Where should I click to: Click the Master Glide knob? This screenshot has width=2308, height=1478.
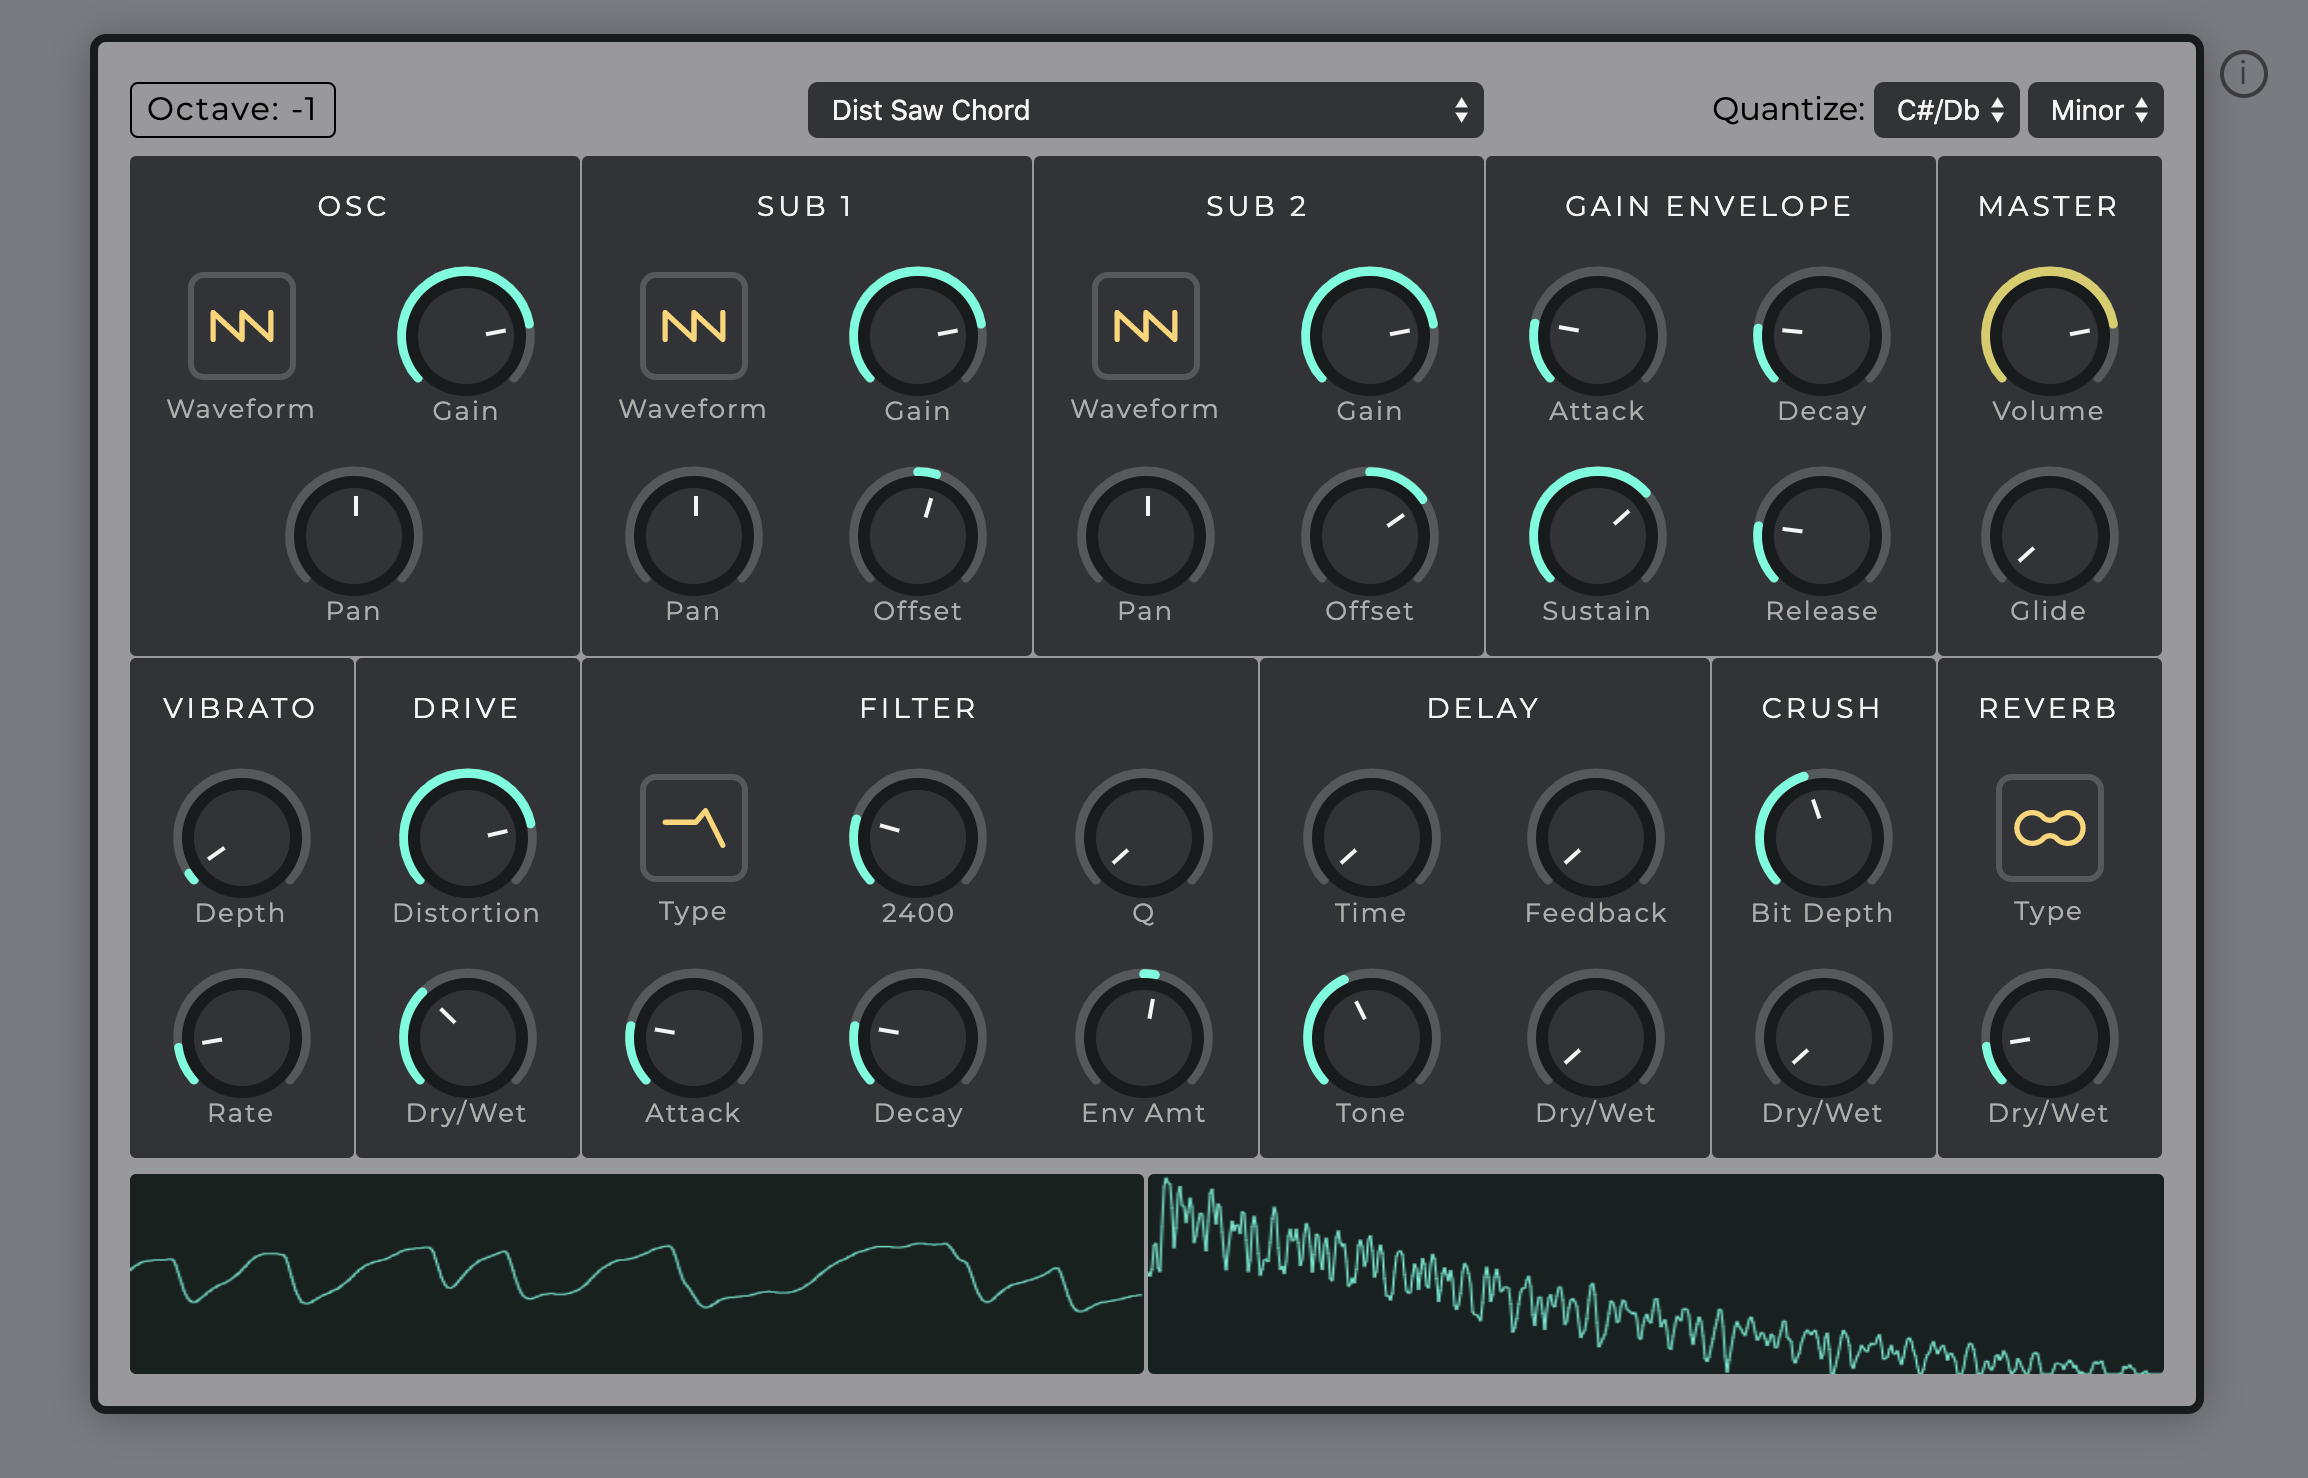pos(2049,536)
